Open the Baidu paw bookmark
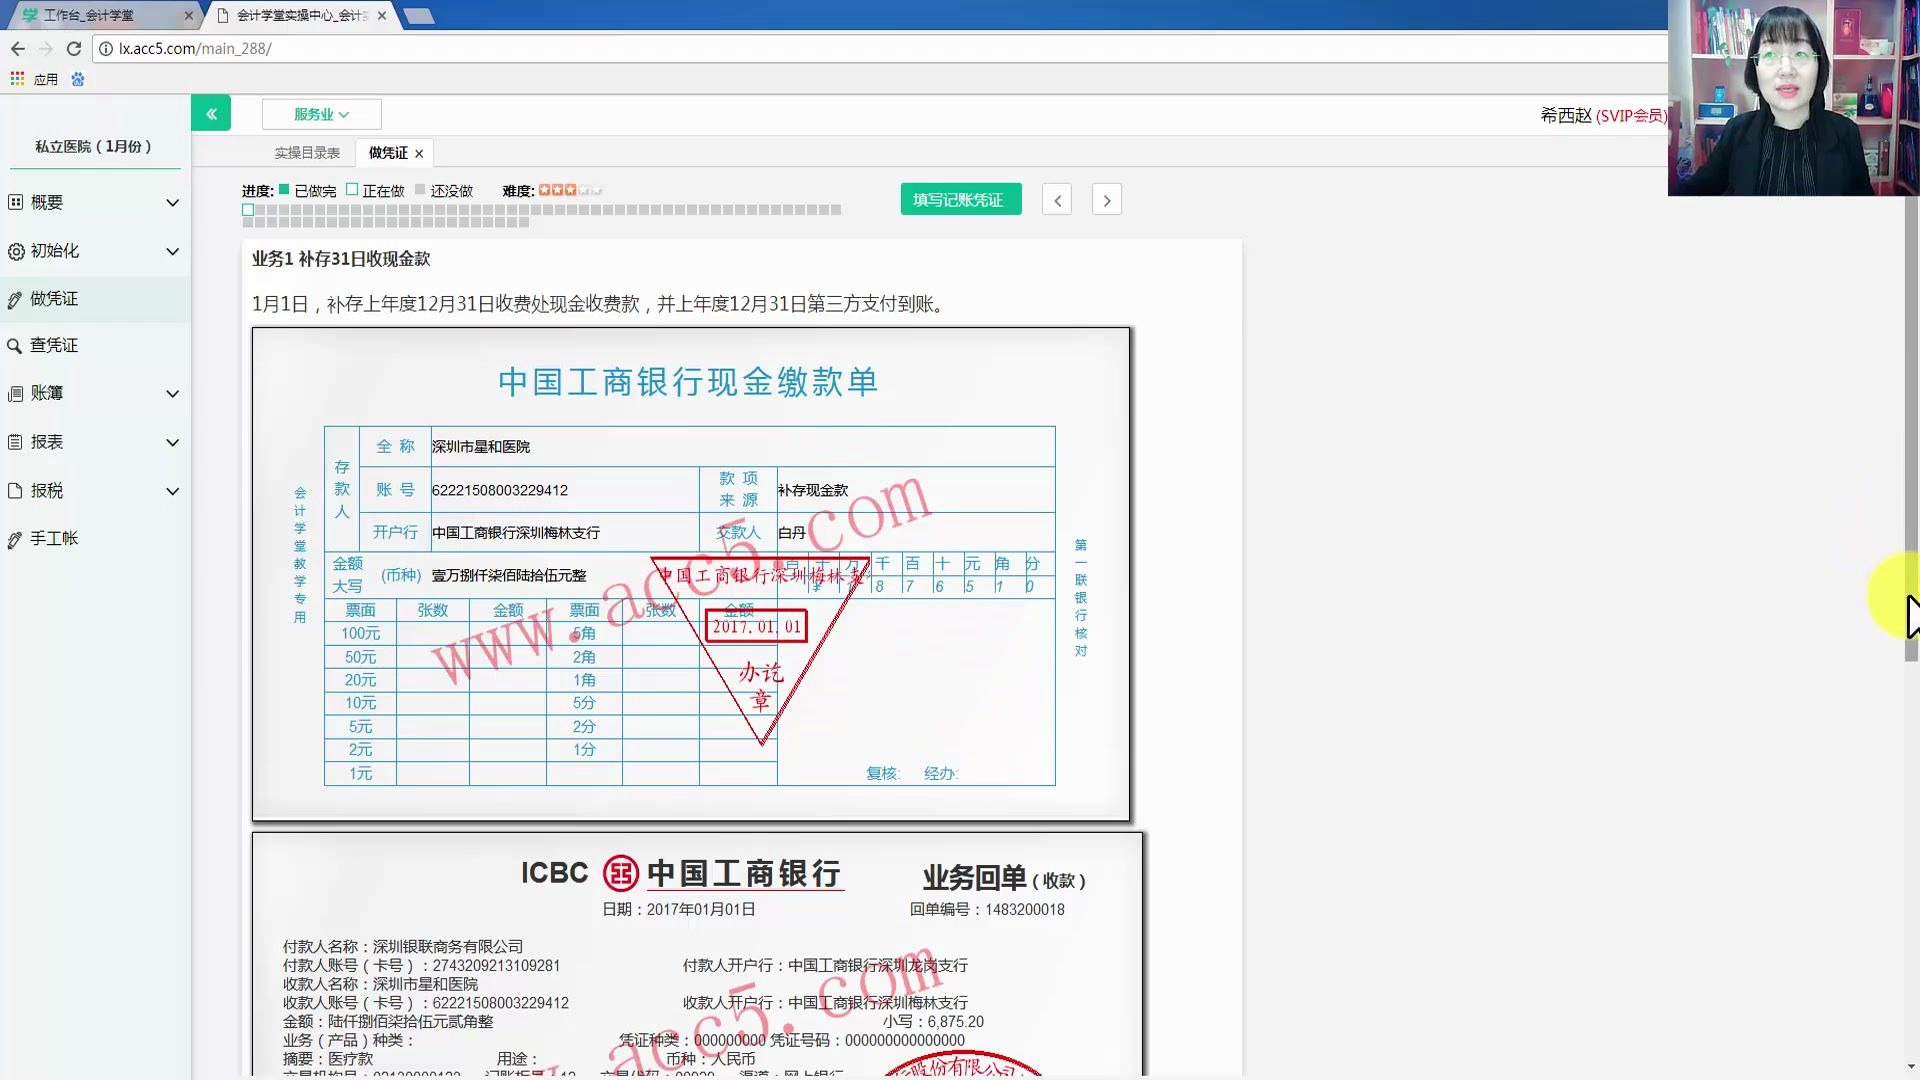Viewport: 1920px width, 1080px height. tap(78, 79)
